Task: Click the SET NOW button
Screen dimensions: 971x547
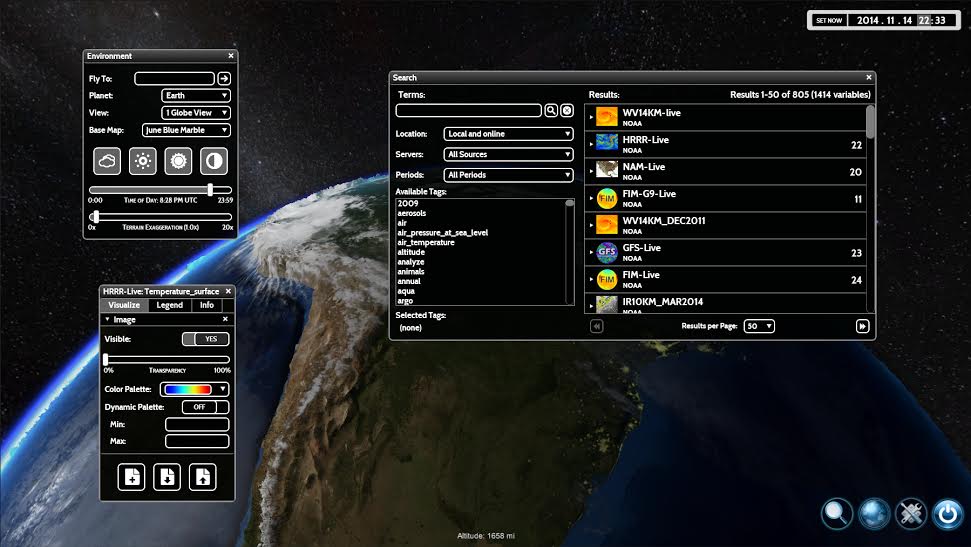Action: pyautogui.click(x=829, y=20)
